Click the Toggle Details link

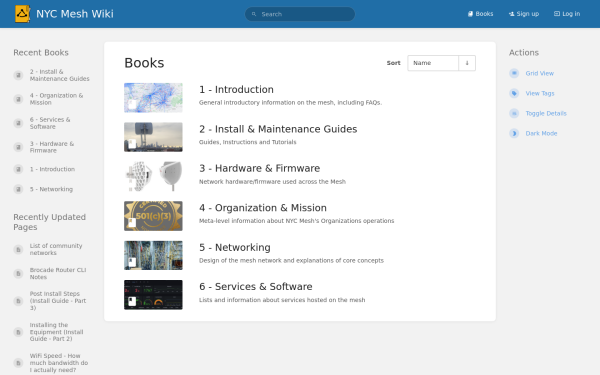(x=546, y=113)
